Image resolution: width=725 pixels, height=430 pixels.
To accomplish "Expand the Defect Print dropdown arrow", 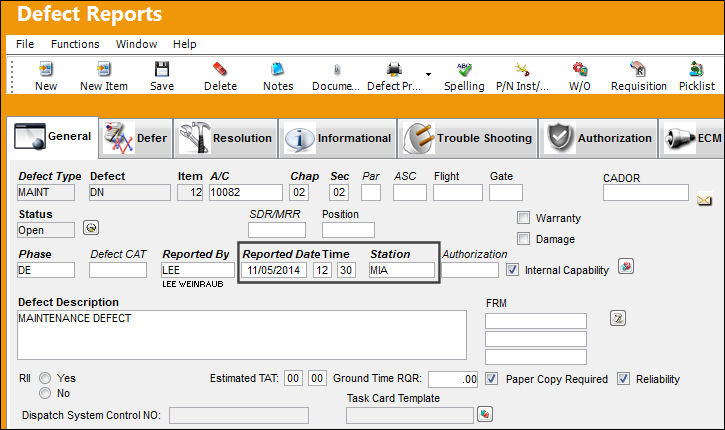I will pos(428,74).
